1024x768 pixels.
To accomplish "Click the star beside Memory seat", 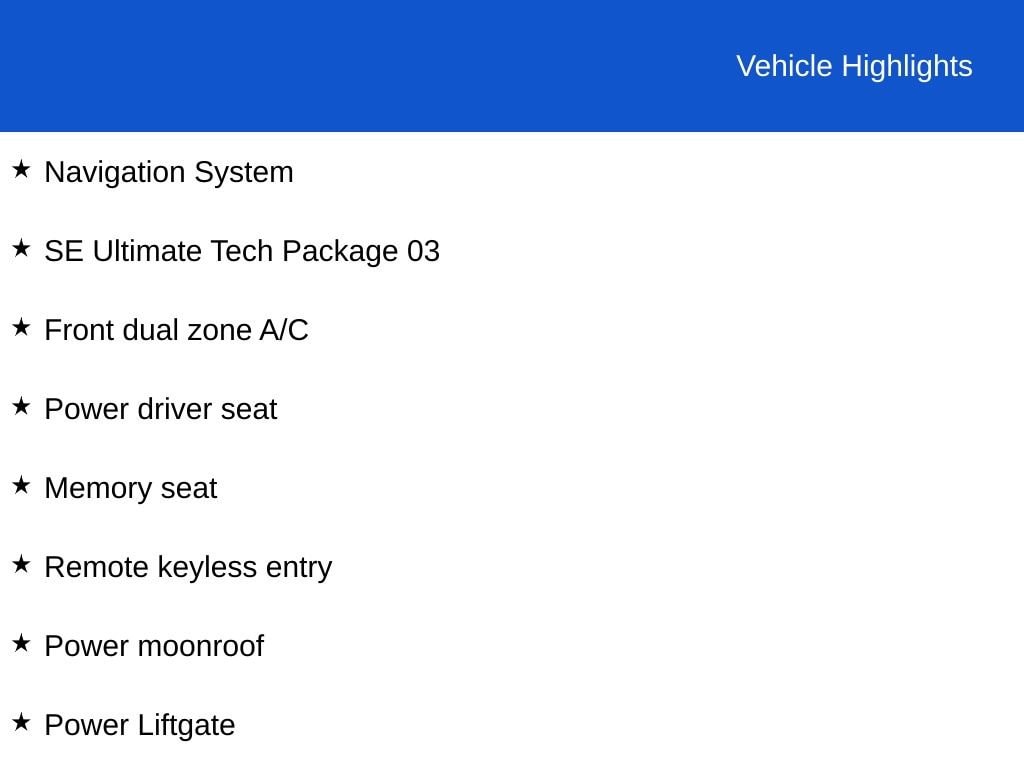I will click(21, 485).
